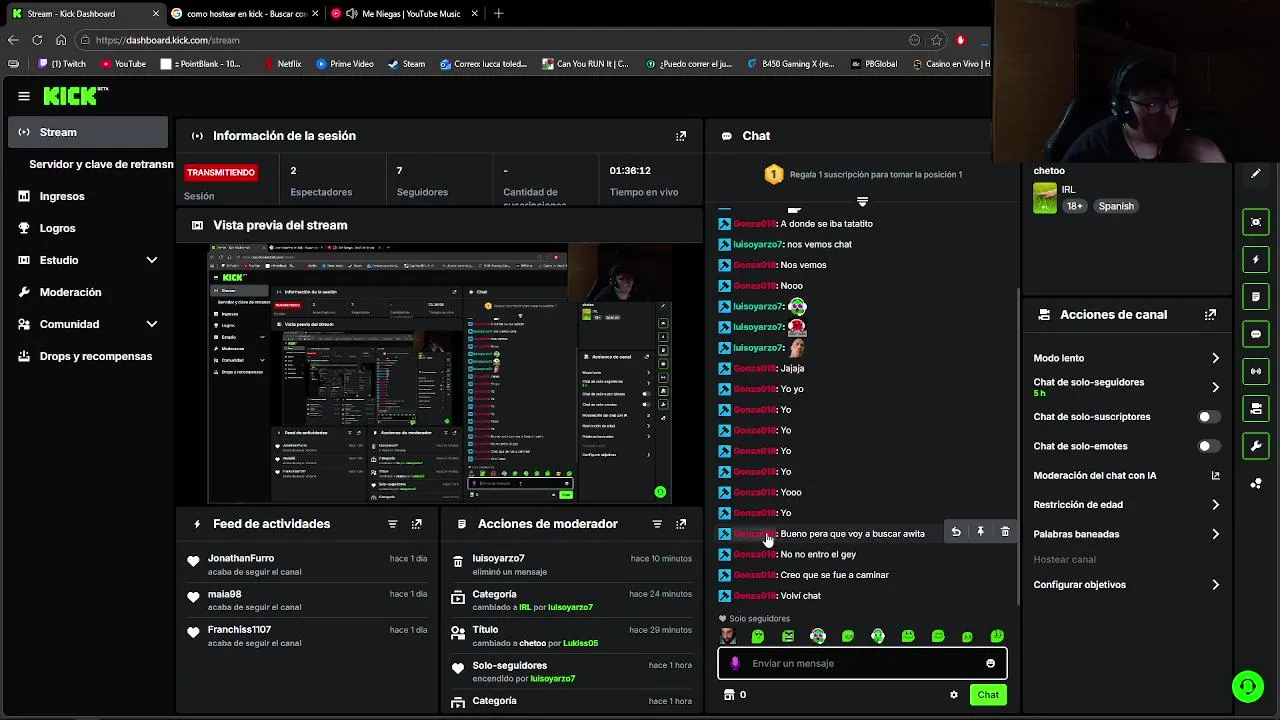The image size is (1280, 720).
Task: Reload the page with browser refresh button
Action: pyautogui.click(x=37, y=40)
